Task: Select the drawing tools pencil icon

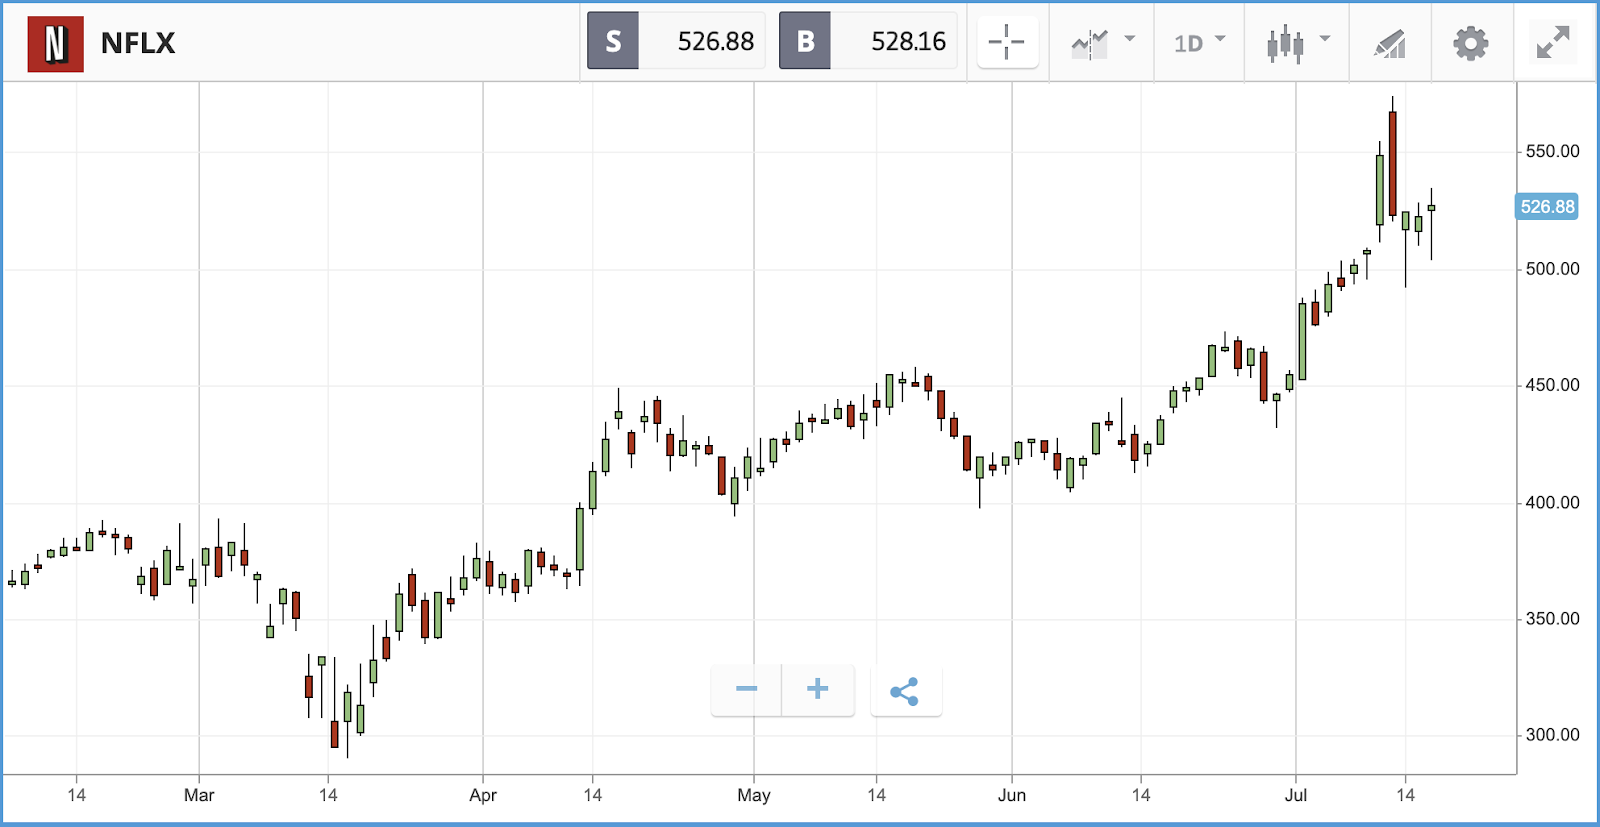Action: [x=1389, y=44]
